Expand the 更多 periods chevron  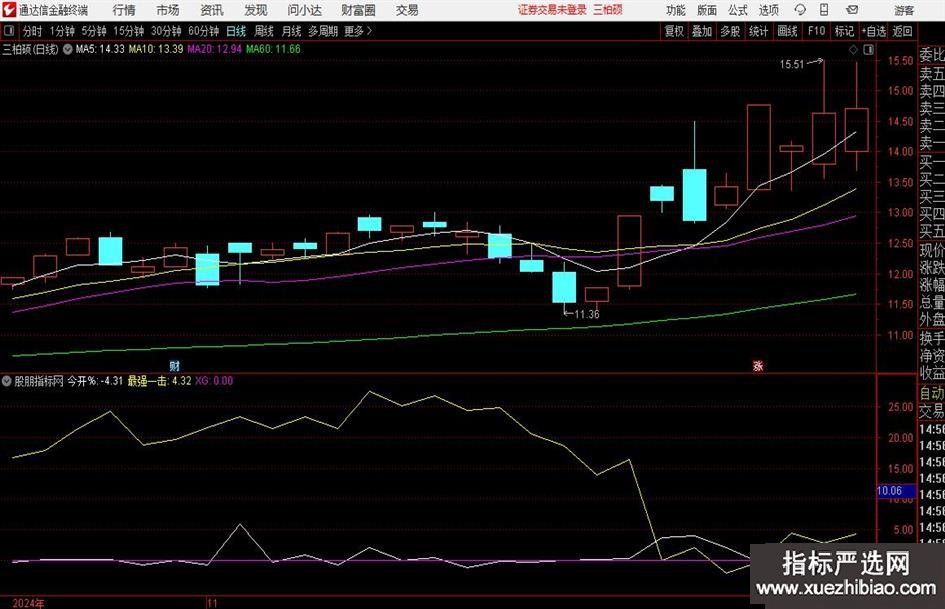pyautogui.click(x=369, y=31)
